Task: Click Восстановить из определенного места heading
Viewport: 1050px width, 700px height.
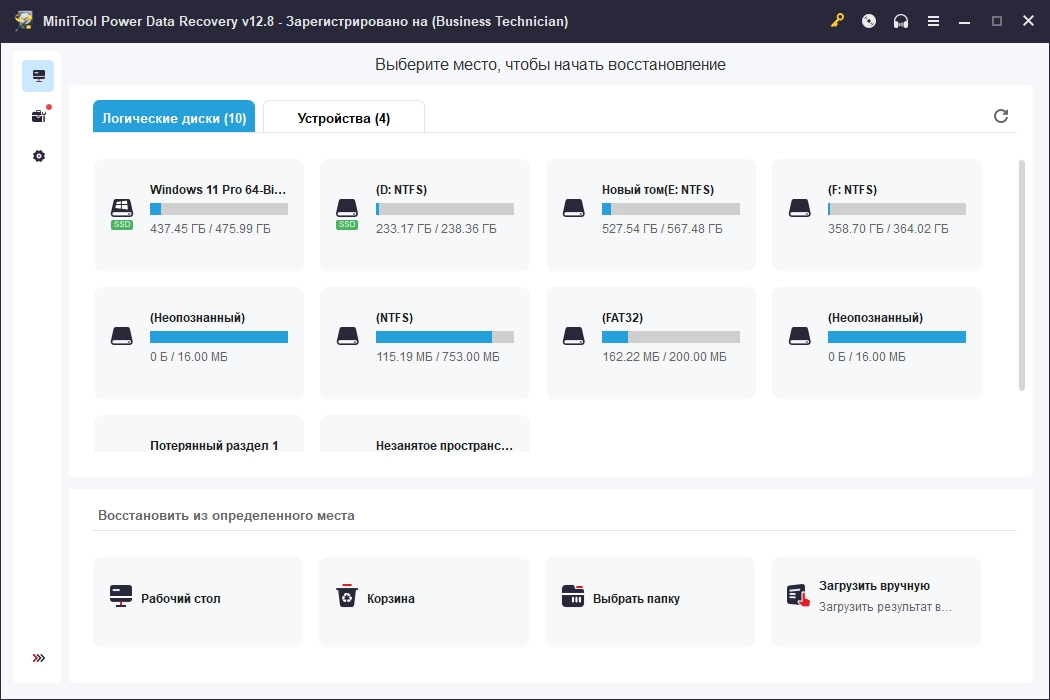Action: pos(226,515)
